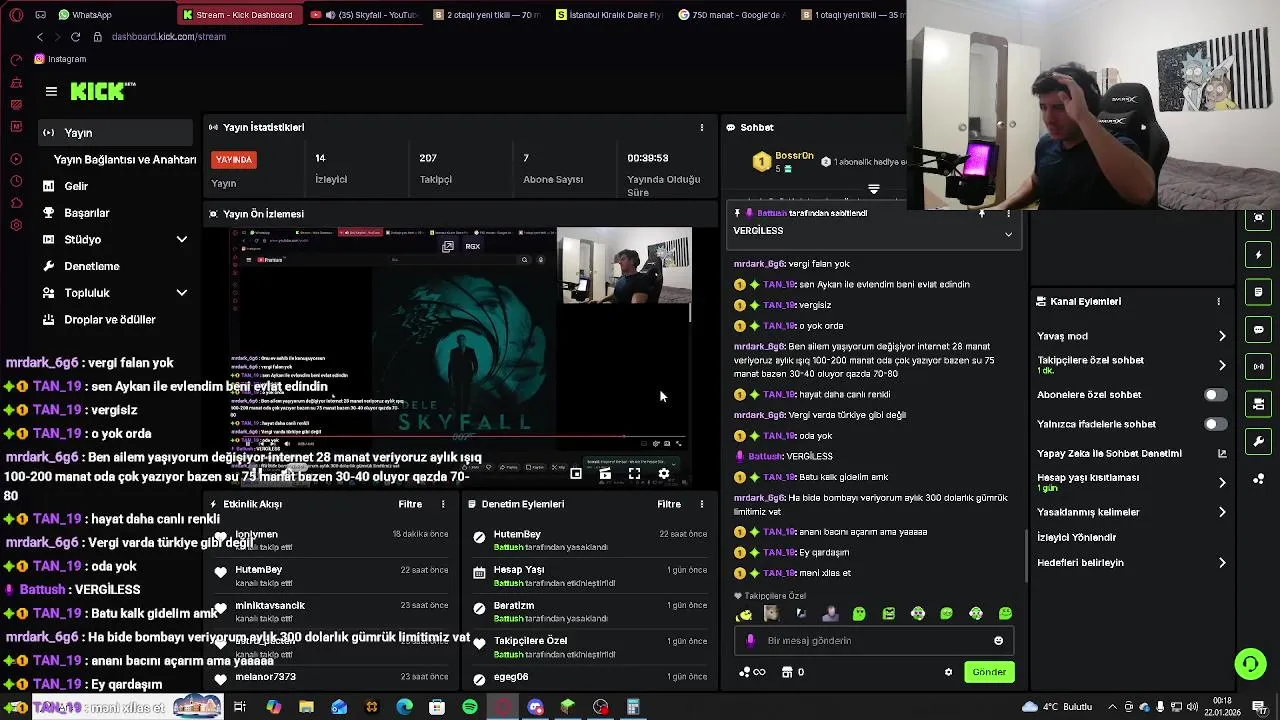Open Filtre in Etkinlik Akışı
The width and height of the screenshot is (1280, 720).
tap(410, 504)
